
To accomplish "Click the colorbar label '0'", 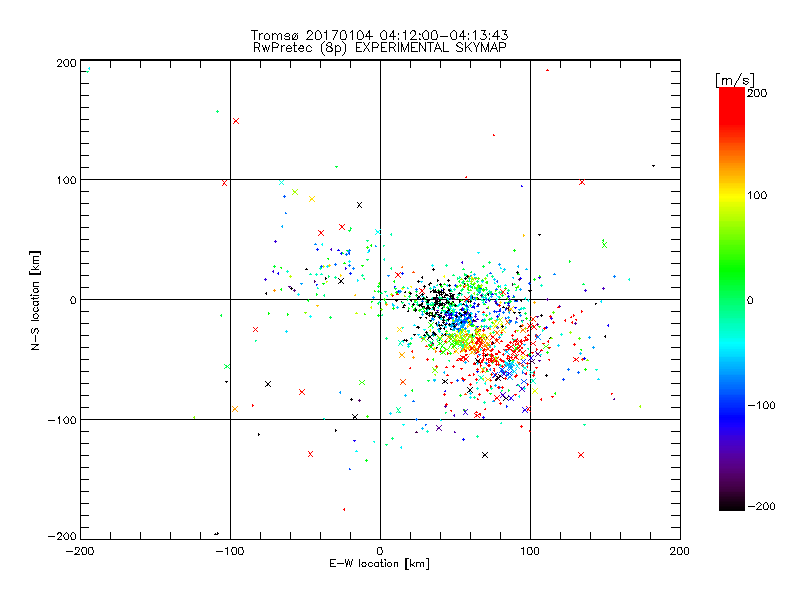I will point(750,300).
